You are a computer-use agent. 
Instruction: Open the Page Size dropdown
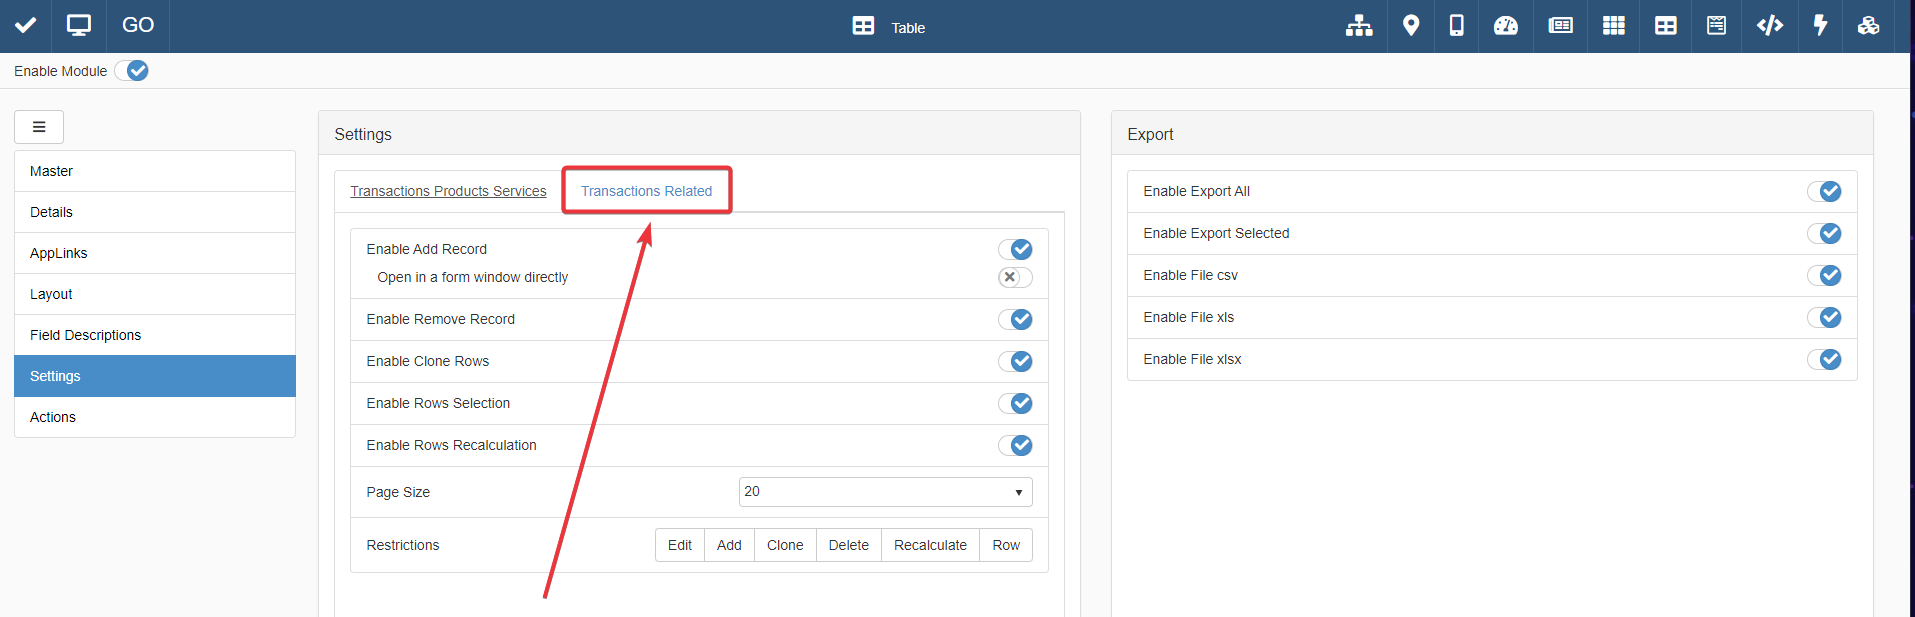[885, 492]
